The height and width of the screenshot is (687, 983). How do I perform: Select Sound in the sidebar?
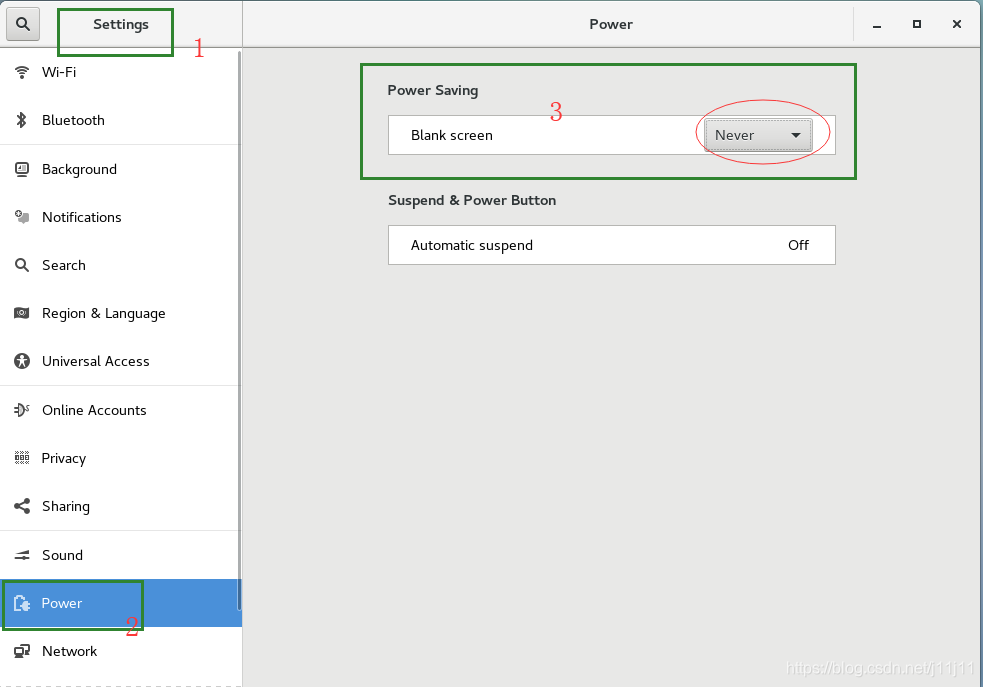click(x=120, y=555)
